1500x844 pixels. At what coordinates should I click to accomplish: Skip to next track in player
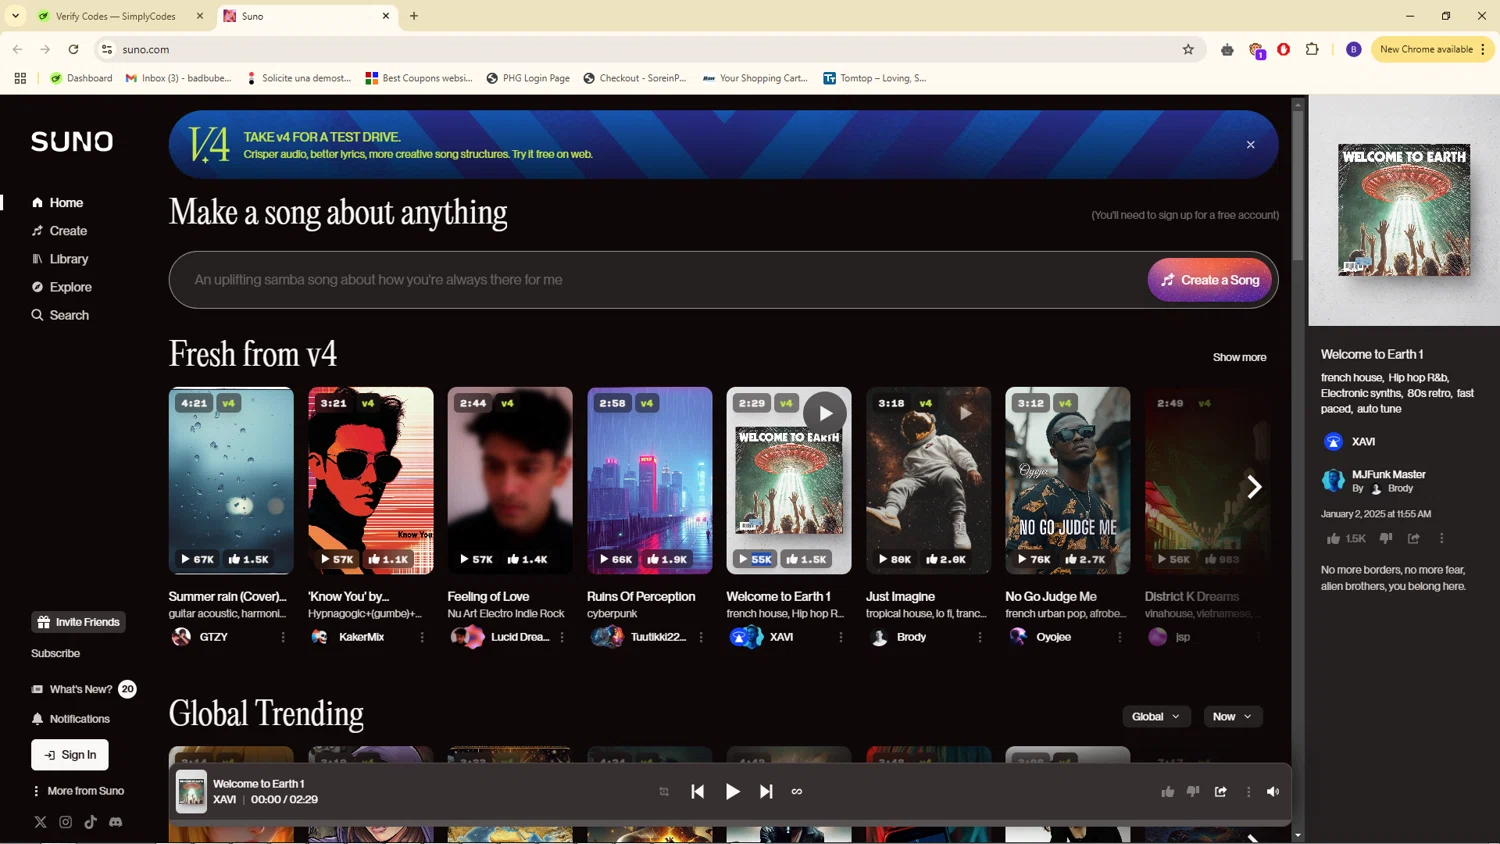point(766,791)
